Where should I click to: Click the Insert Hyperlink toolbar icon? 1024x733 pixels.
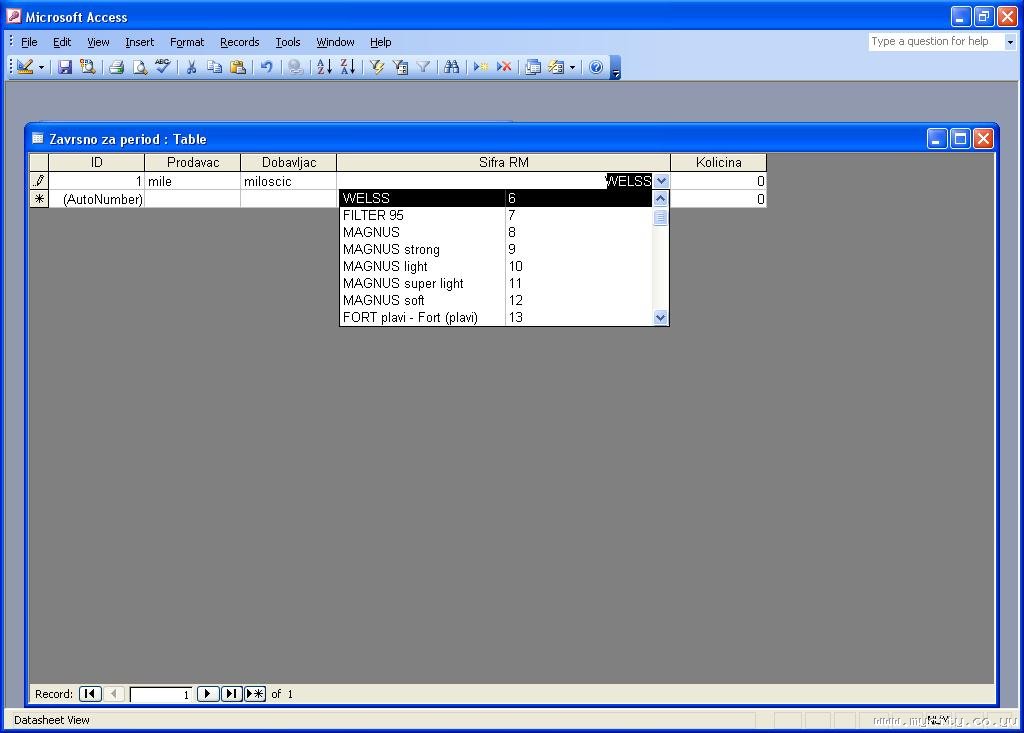(295, 67)
